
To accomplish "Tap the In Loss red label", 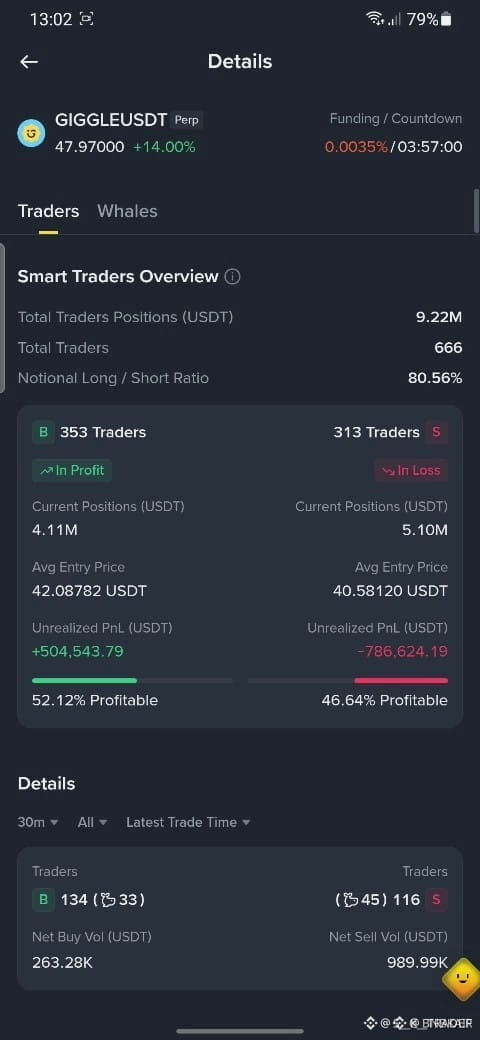I will 411,470.
